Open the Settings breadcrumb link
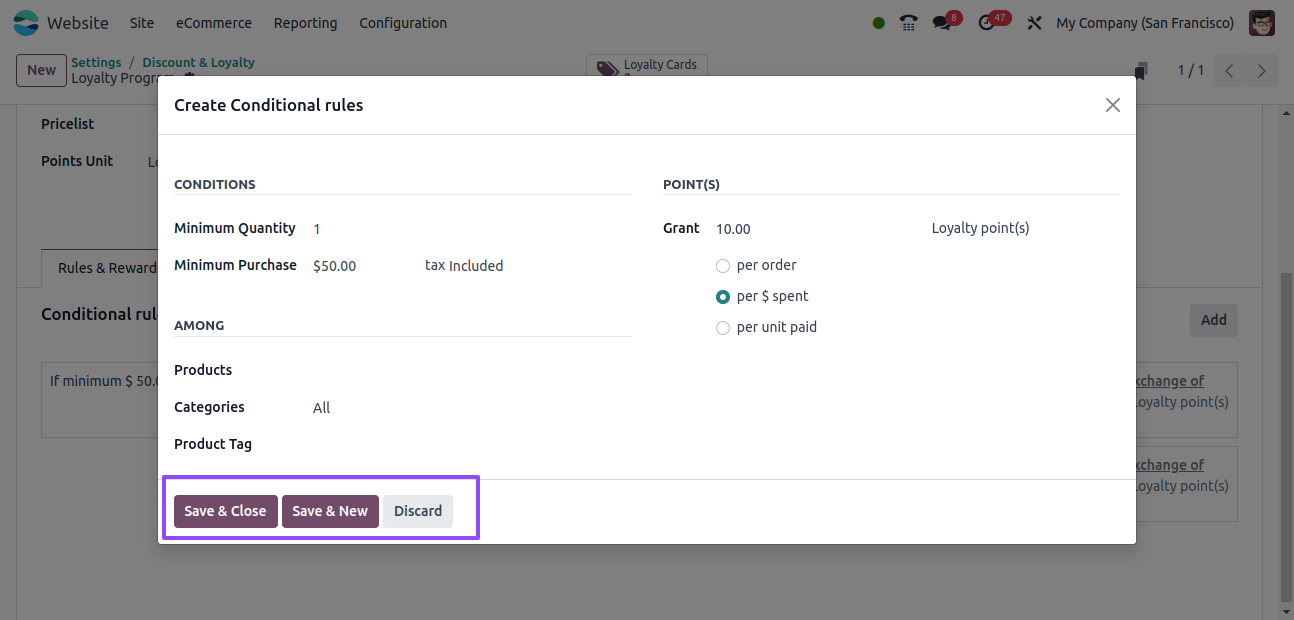 (96, 62)
